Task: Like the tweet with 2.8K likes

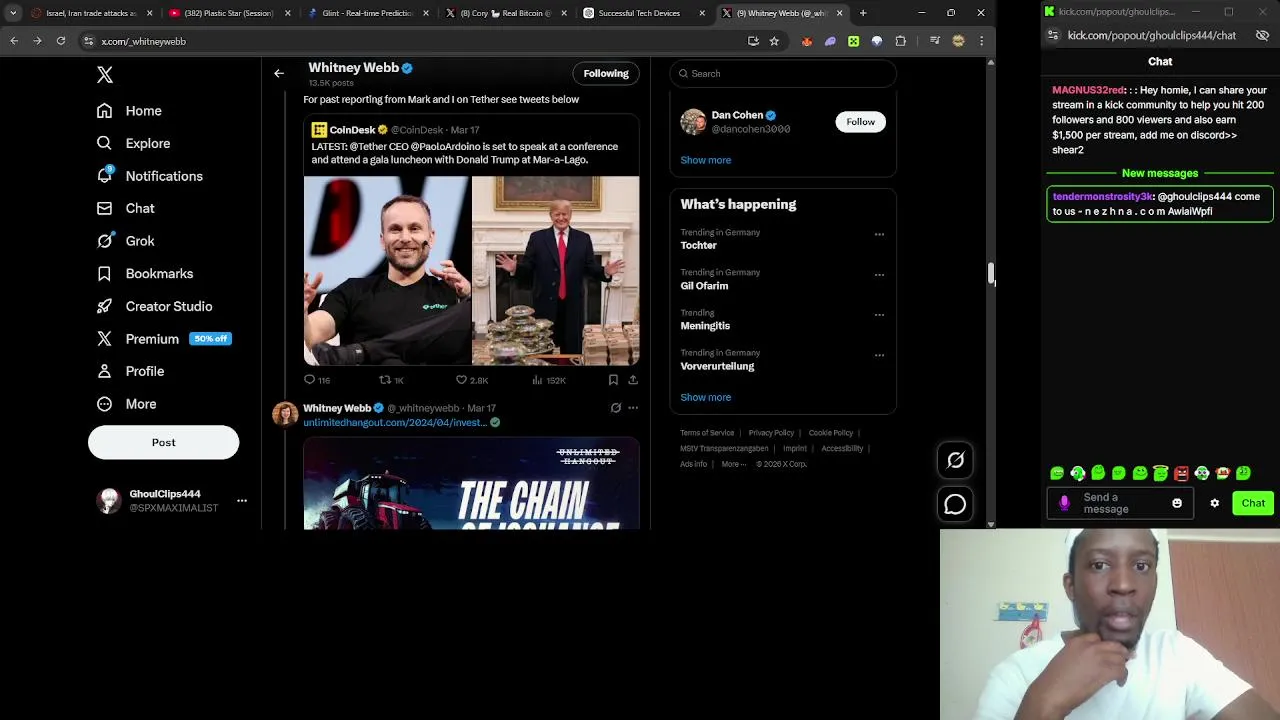Action: click(472, 380)
